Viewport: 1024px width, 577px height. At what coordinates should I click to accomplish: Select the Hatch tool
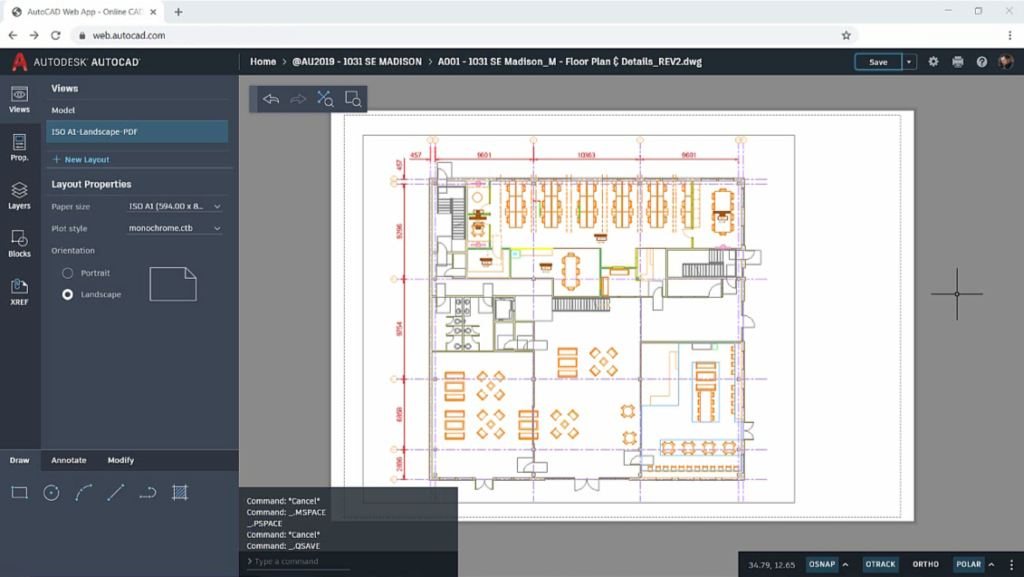[x=178, y=492]
